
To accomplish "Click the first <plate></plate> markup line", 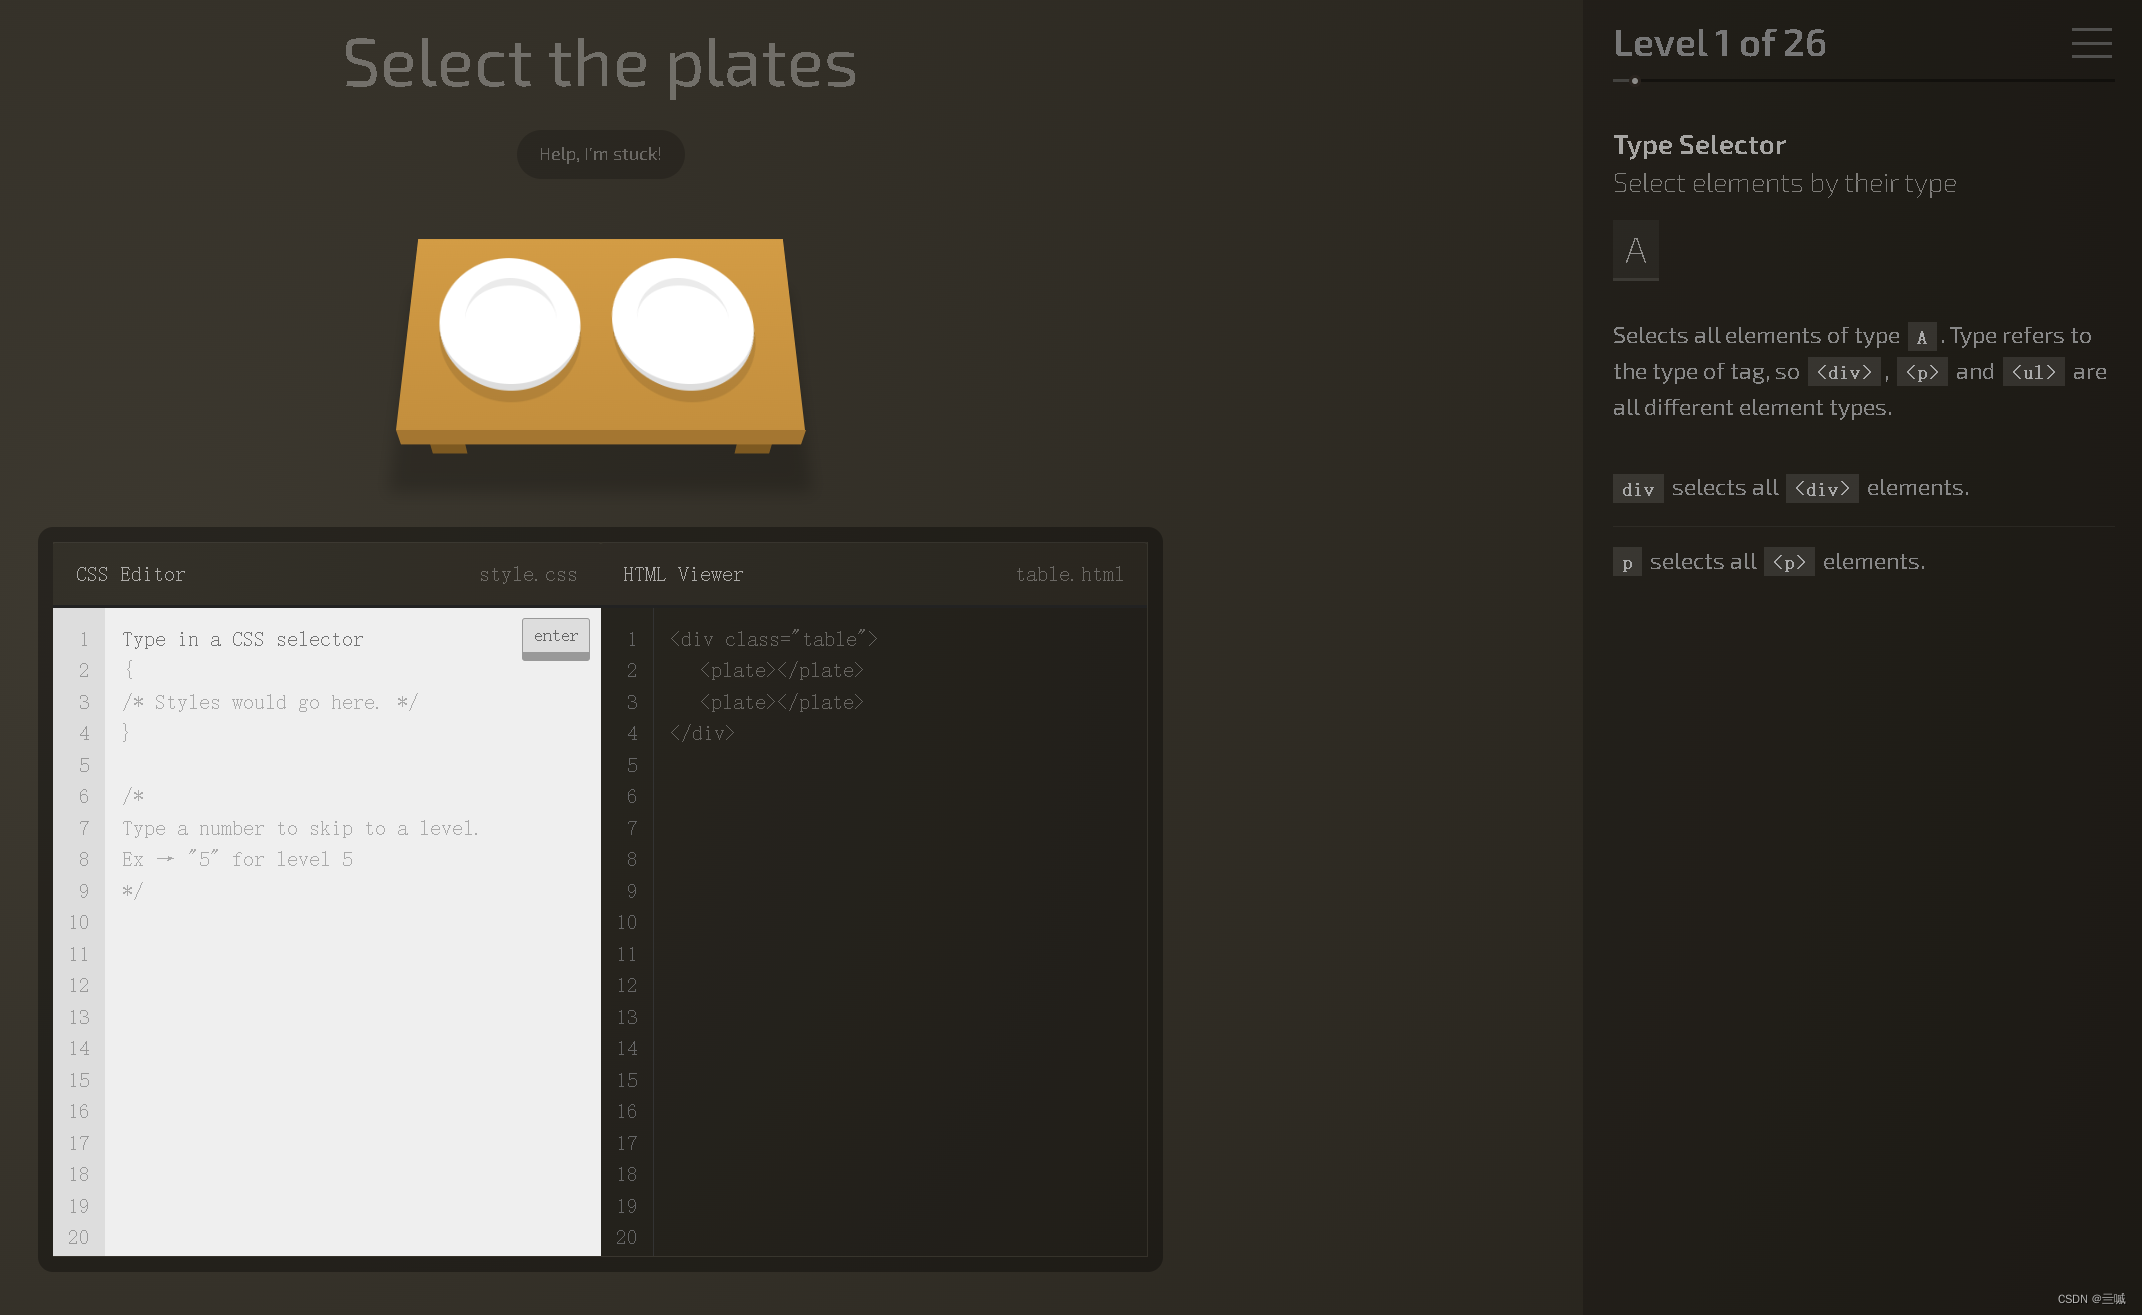I will click(x=782, y=671).
